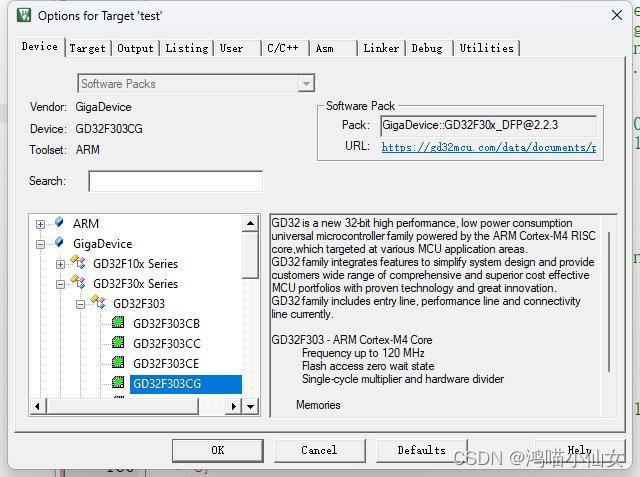Collapse the GigaDevice vendor node
This screenshot has width=640, height=477.
point(40,244)
